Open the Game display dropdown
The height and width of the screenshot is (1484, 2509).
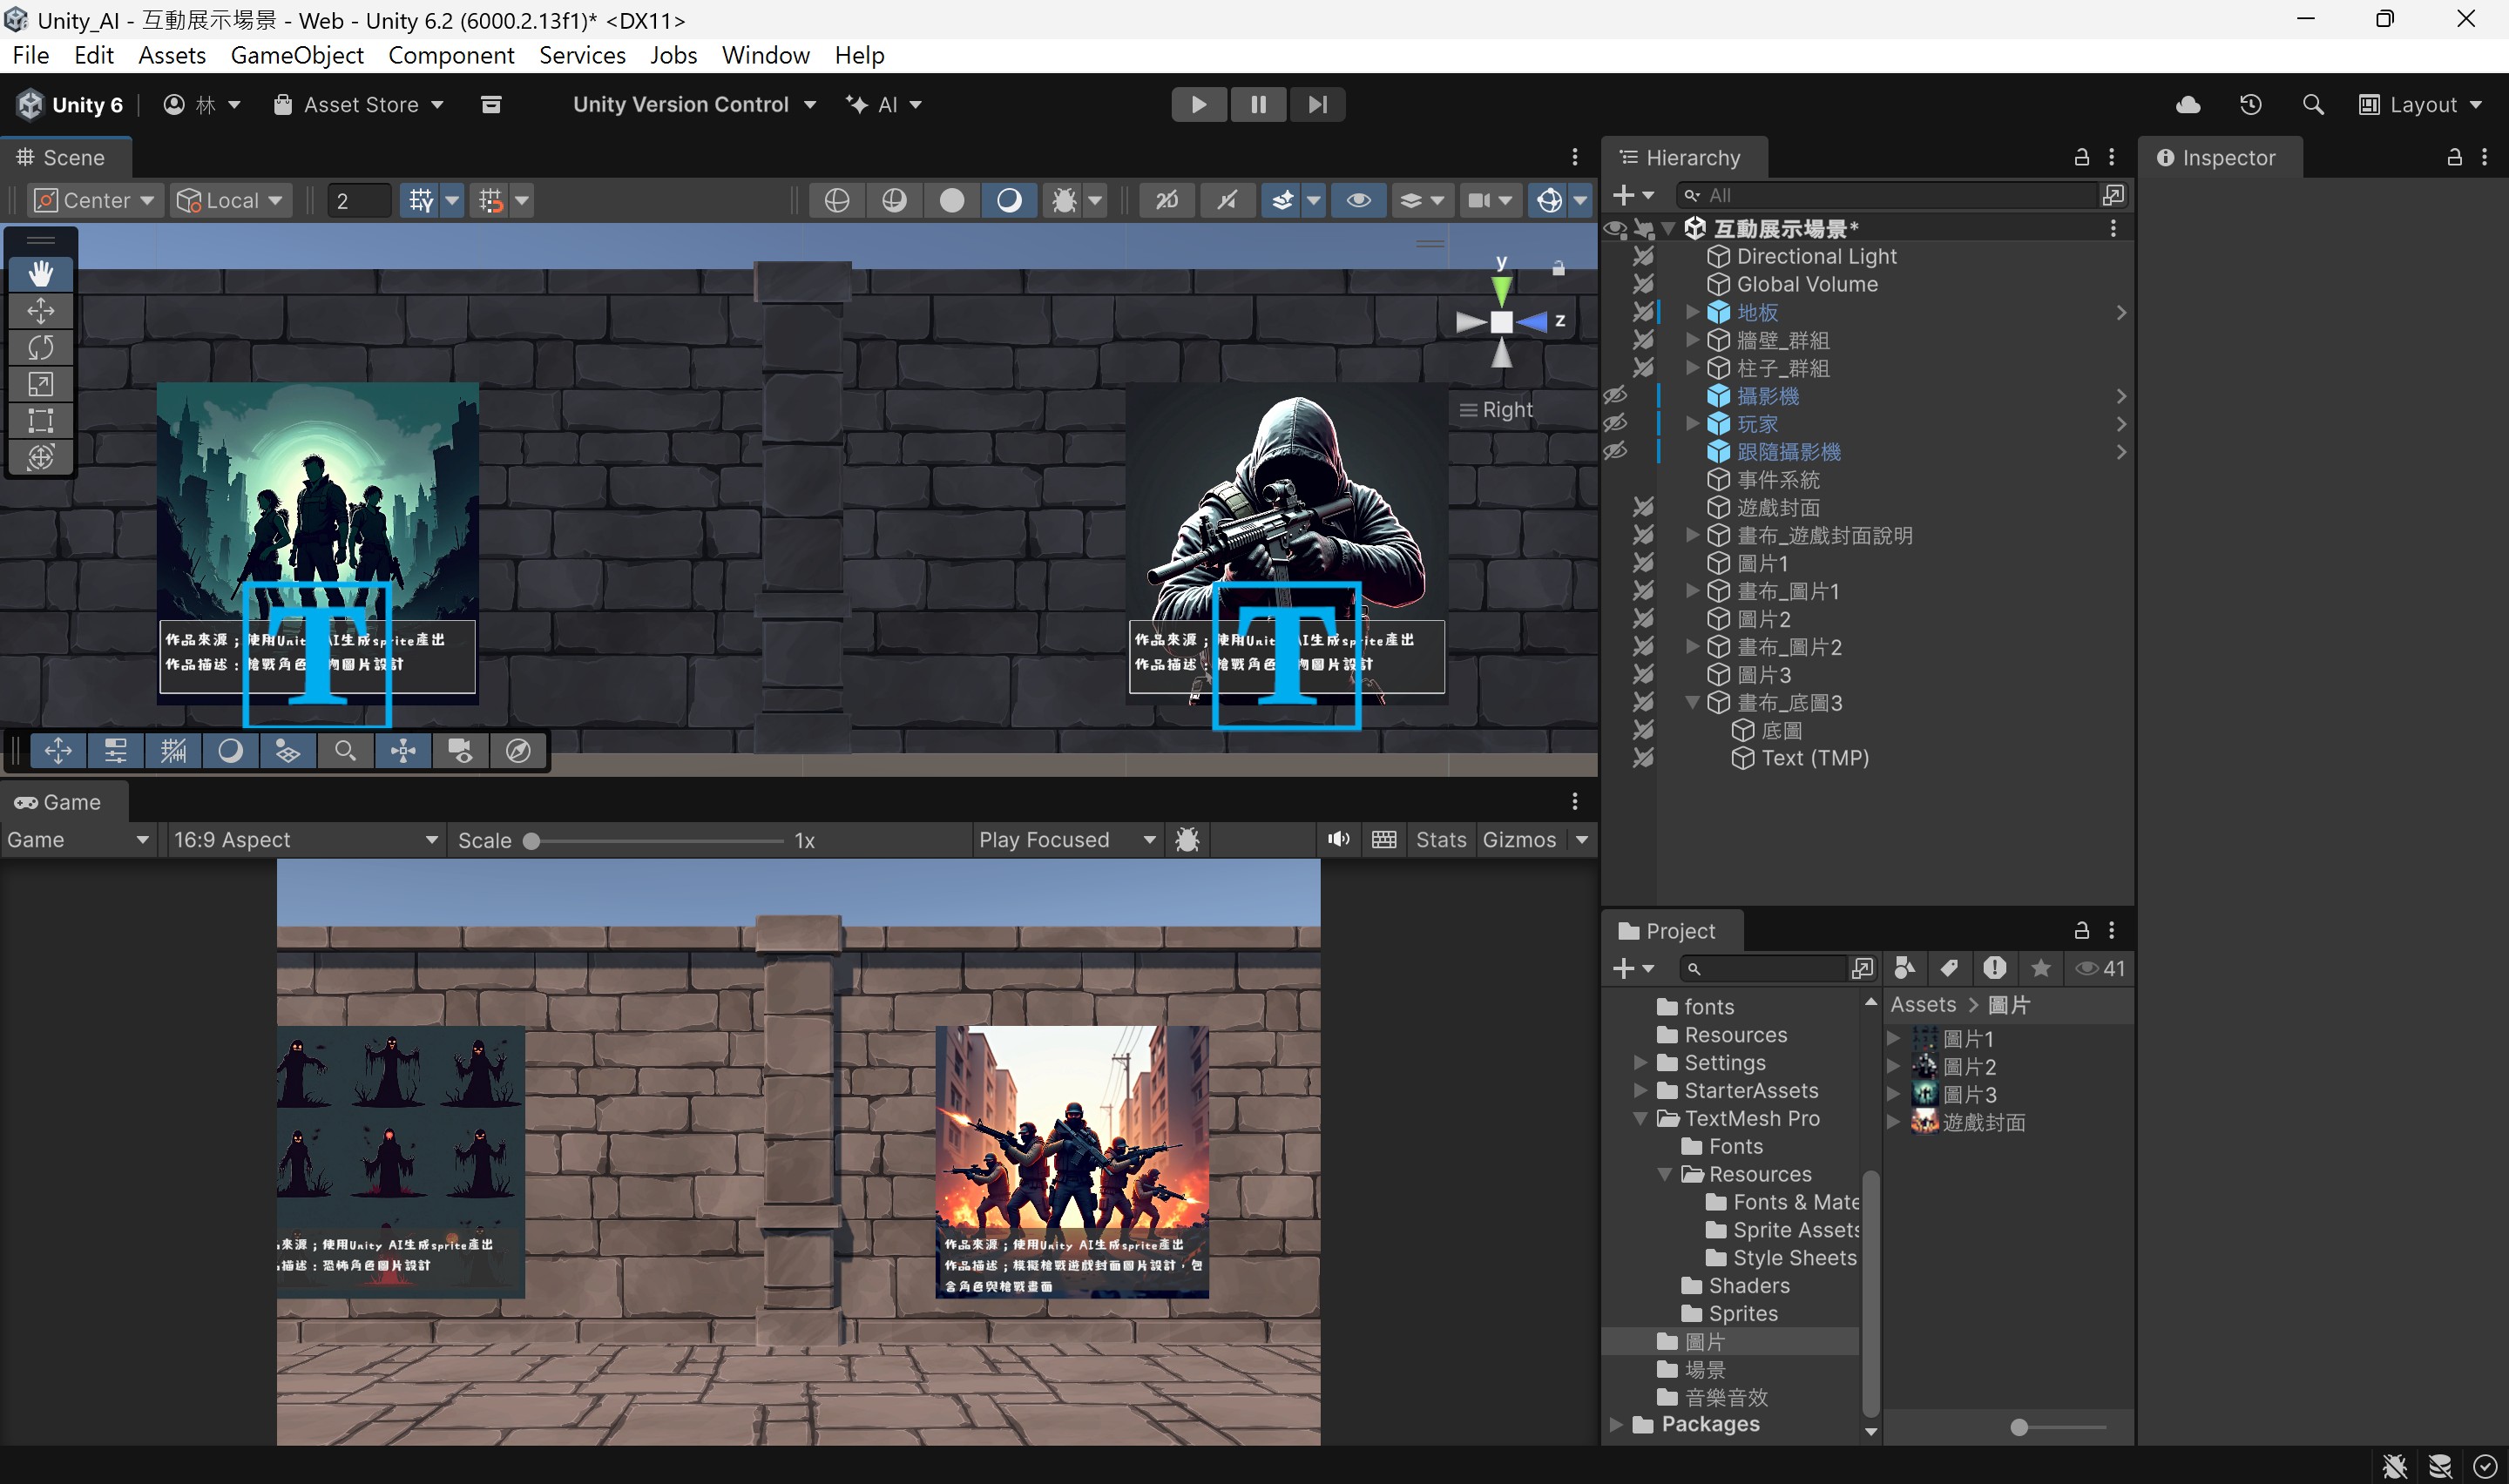pos(78,839)
